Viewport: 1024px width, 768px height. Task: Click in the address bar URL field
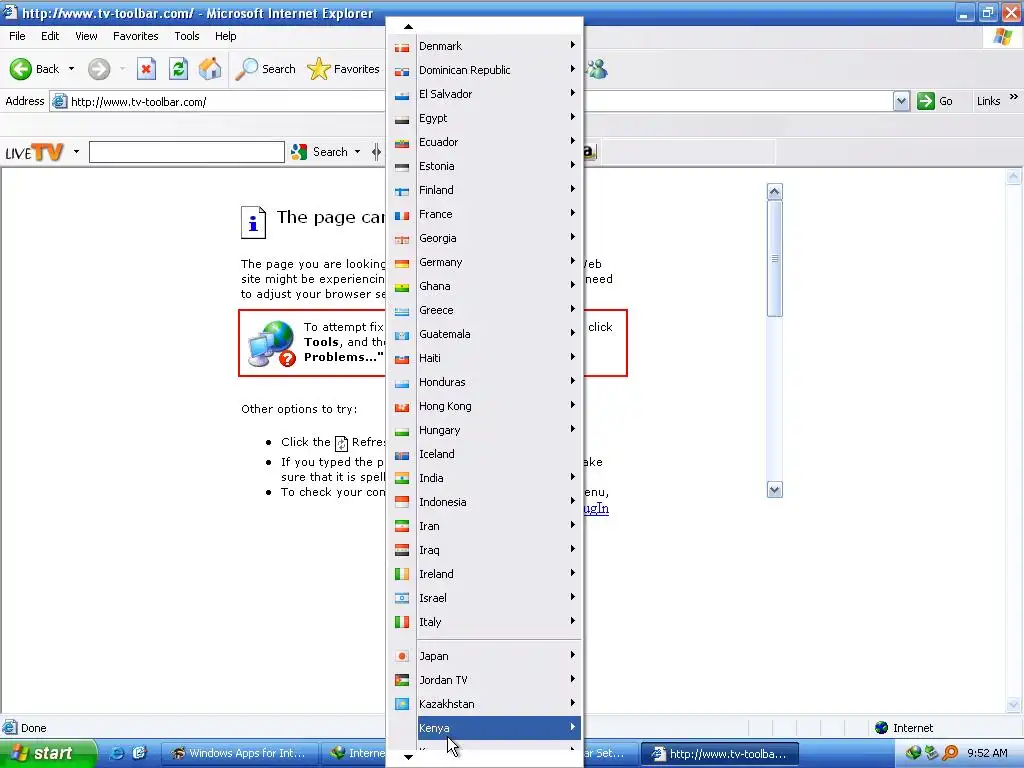tap(470, 102)
